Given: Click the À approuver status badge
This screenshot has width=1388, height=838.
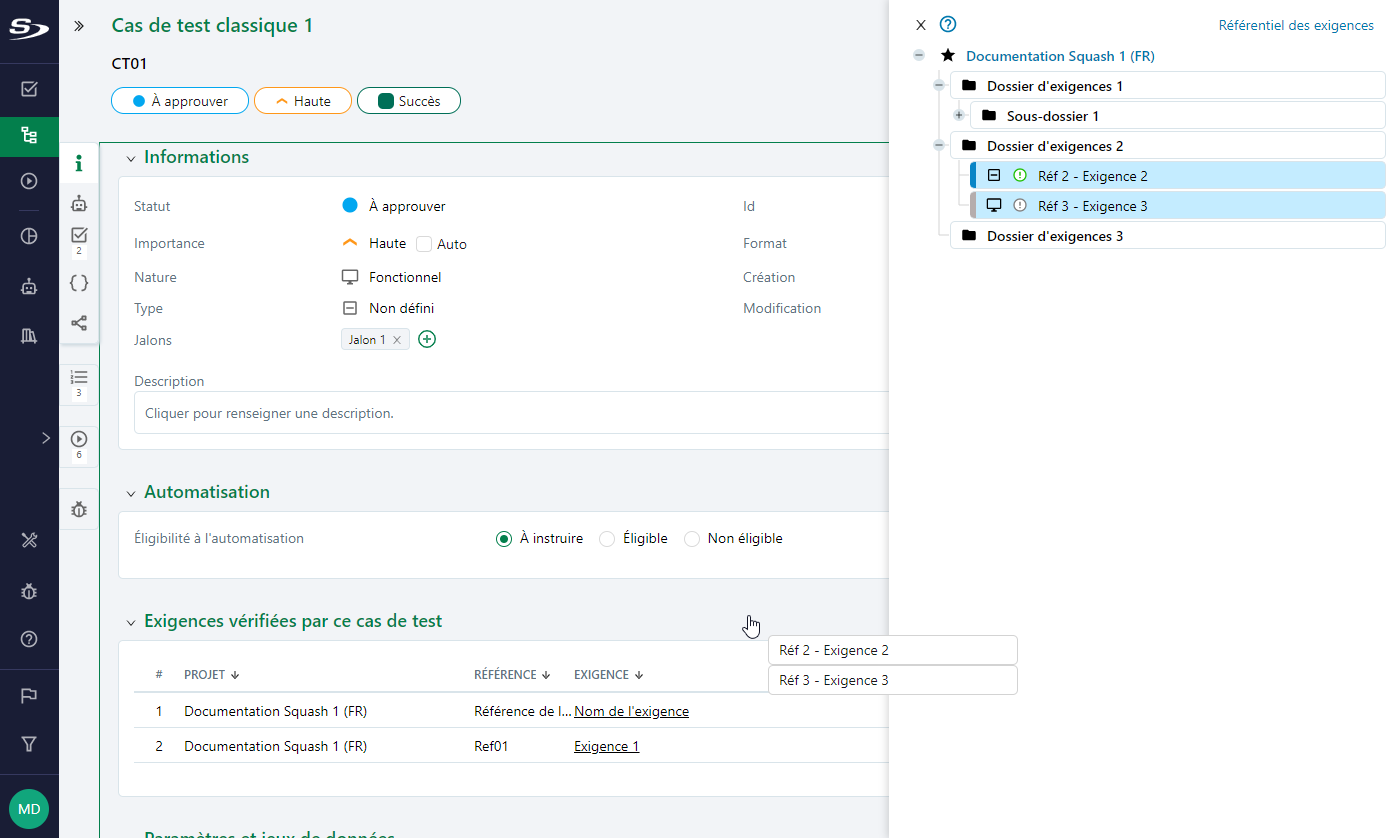Looking at the screenshot, I should click(180, 101).
